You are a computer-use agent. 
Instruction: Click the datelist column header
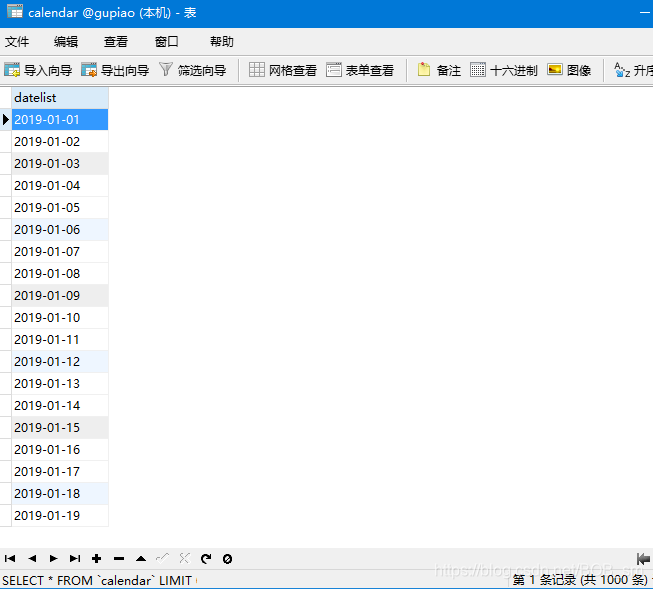[60, 98]
